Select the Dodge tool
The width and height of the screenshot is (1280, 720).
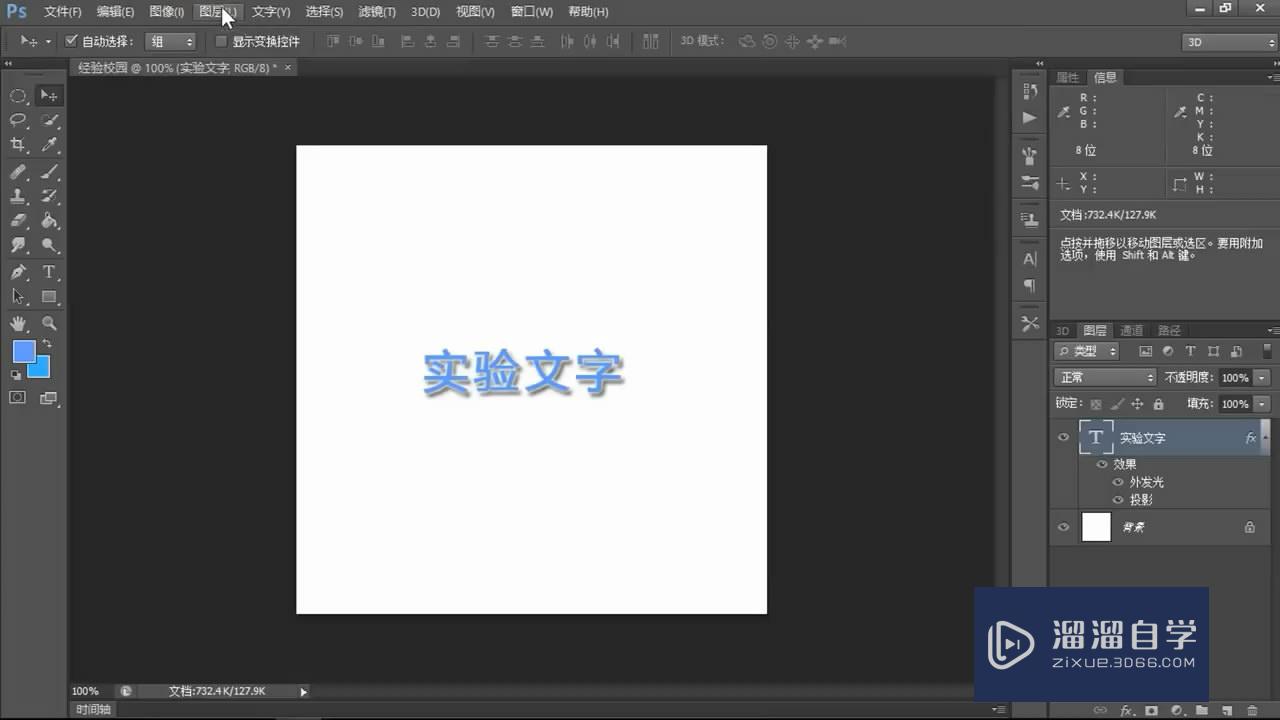click(x=49, y=245)
